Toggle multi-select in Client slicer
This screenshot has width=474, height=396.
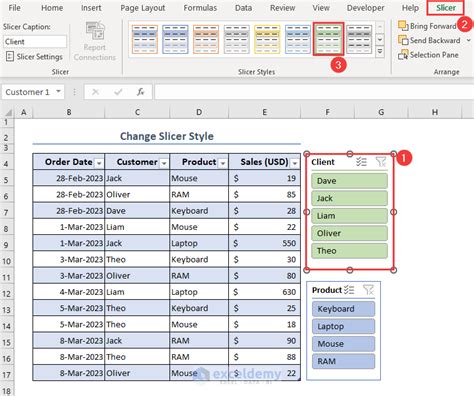pyautogui.click(x=361, y=162)
